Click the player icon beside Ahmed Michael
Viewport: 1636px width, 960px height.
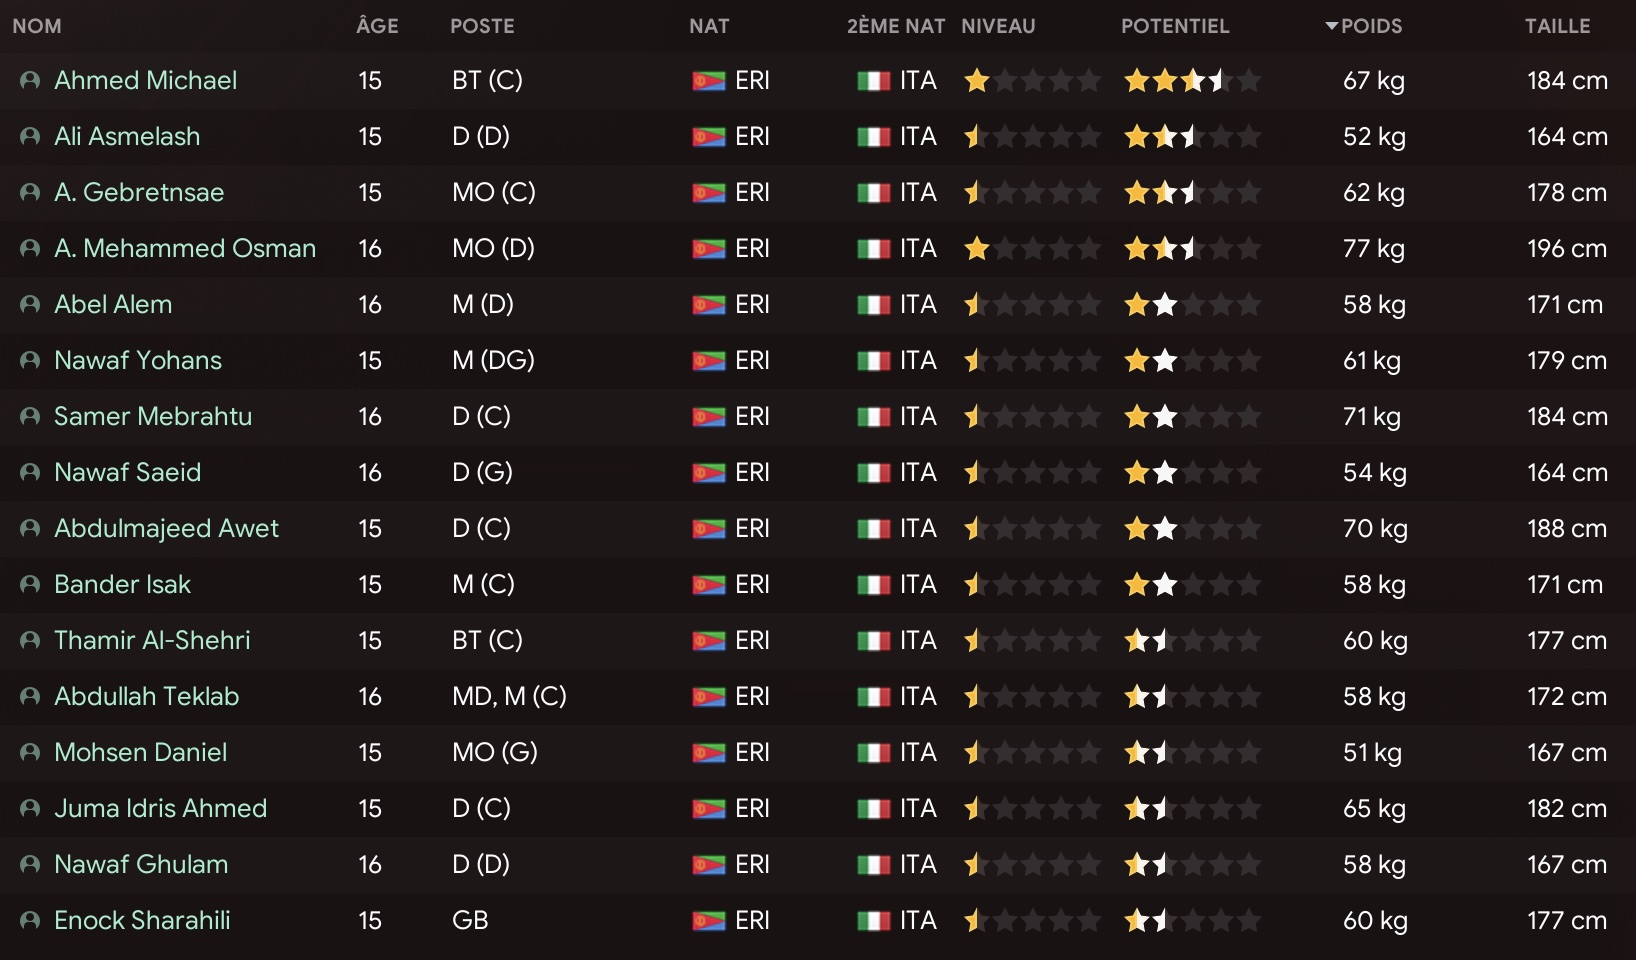(30, 80)
